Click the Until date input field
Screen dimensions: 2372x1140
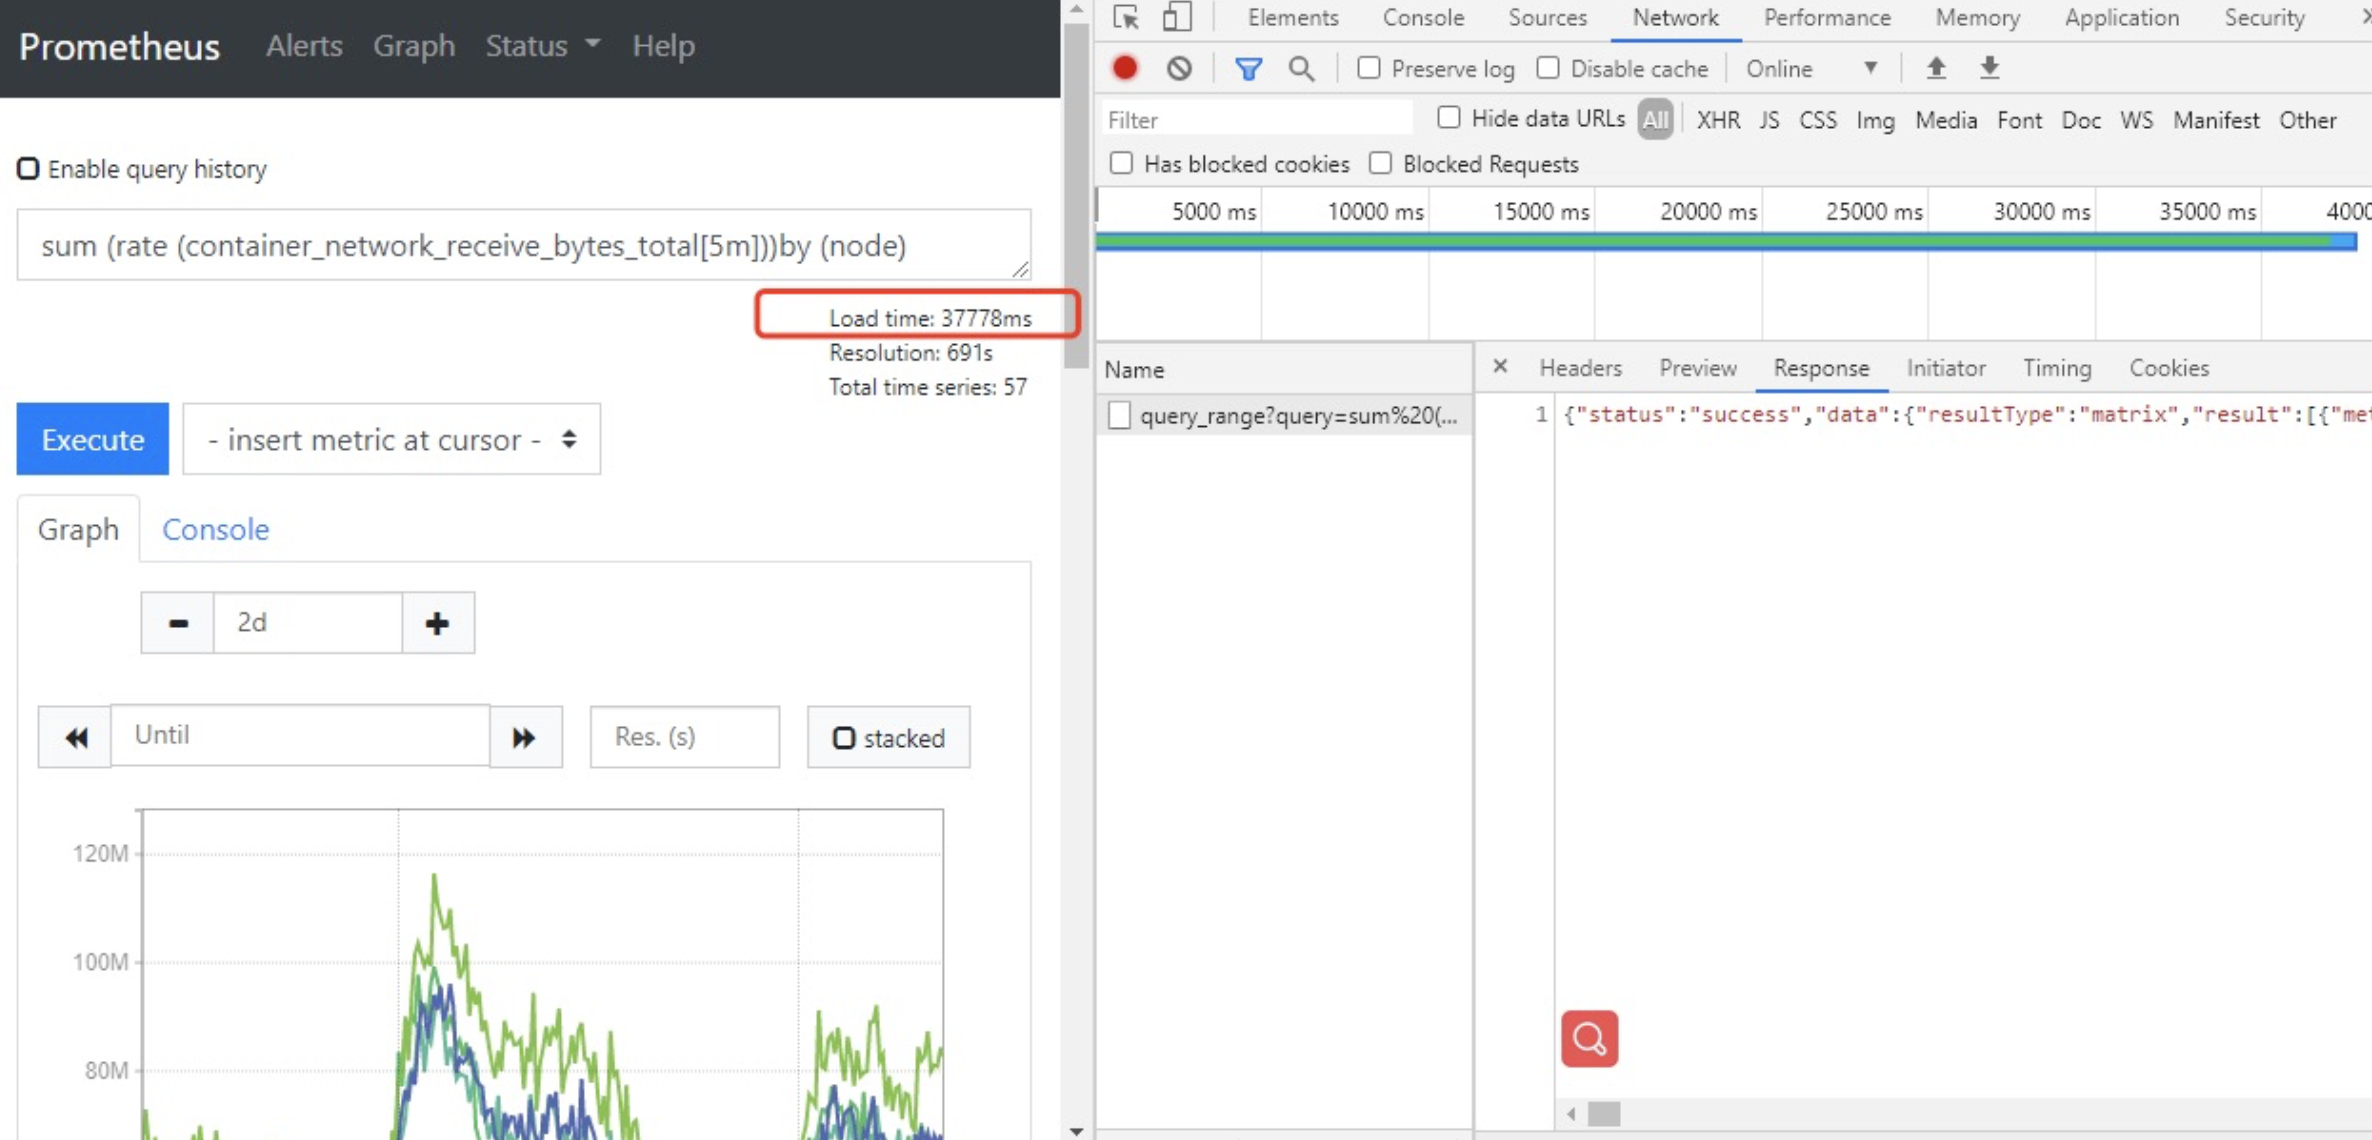coord(300,736)
